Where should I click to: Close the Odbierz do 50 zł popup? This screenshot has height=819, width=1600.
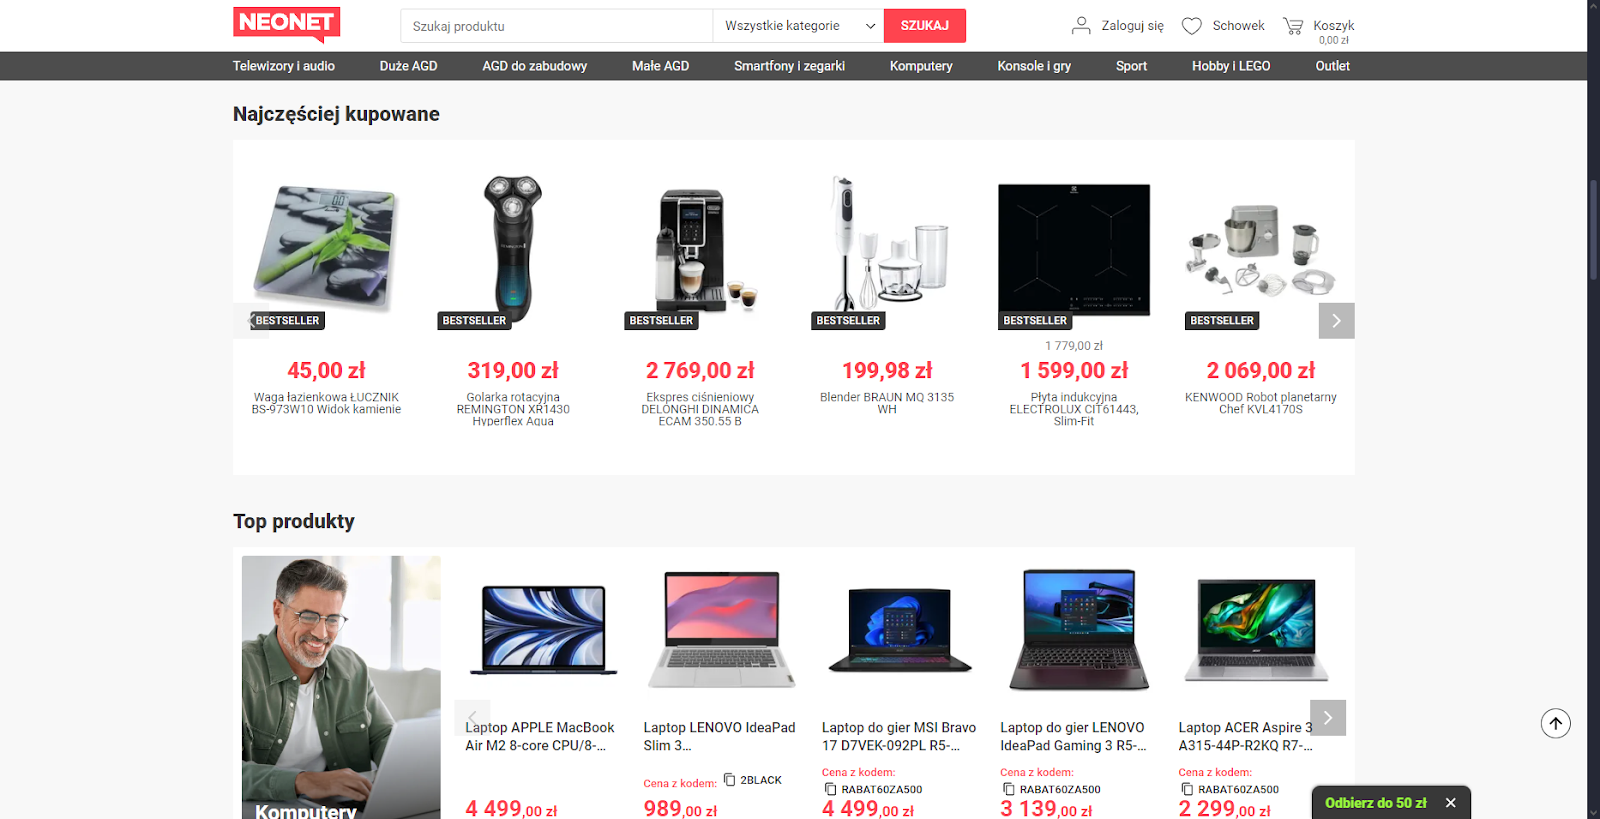1450,803
